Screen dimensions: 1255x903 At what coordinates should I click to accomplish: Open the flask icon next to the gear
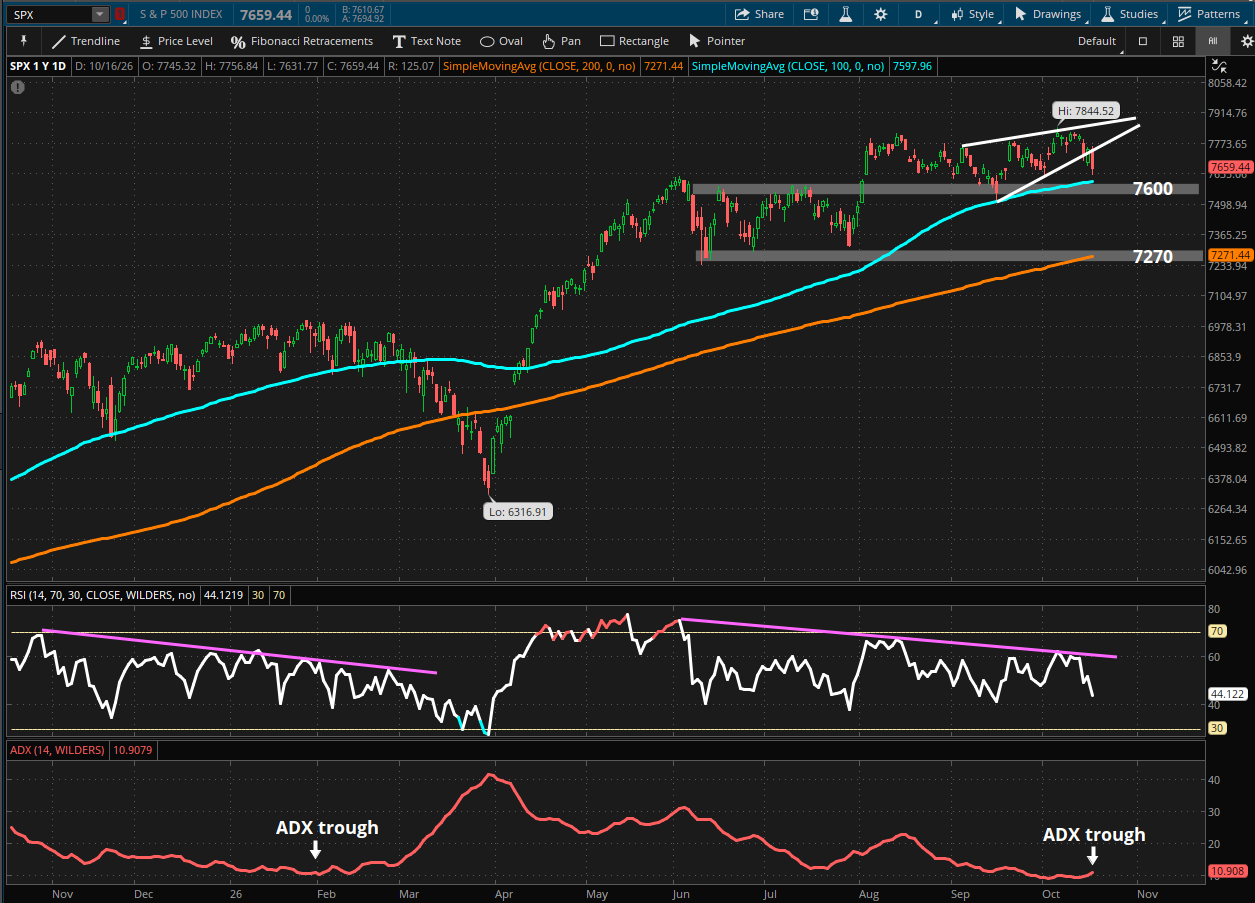(845, 14)
